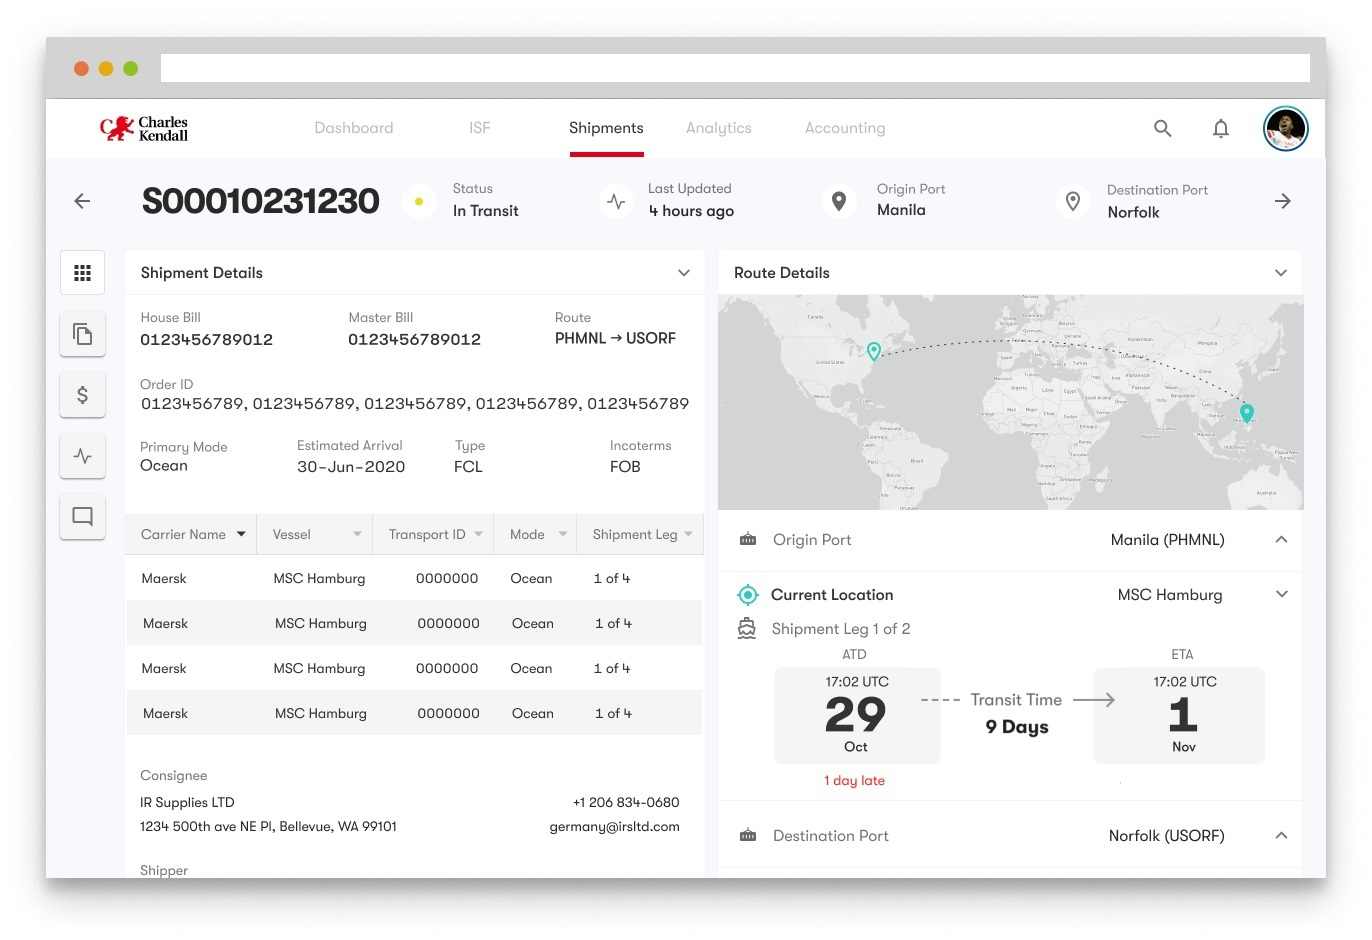Click the search magnifier icon
Viewport: 1372px width, 940px height.
(1162, 128)
